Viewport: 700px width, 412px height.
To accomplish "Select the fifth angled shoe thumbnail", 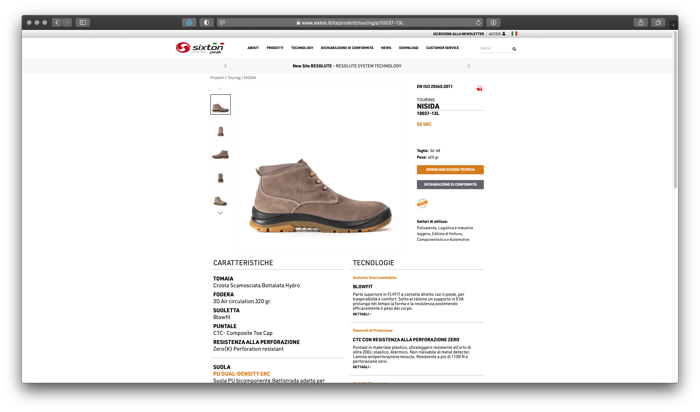I will click(x=221, y=198).
